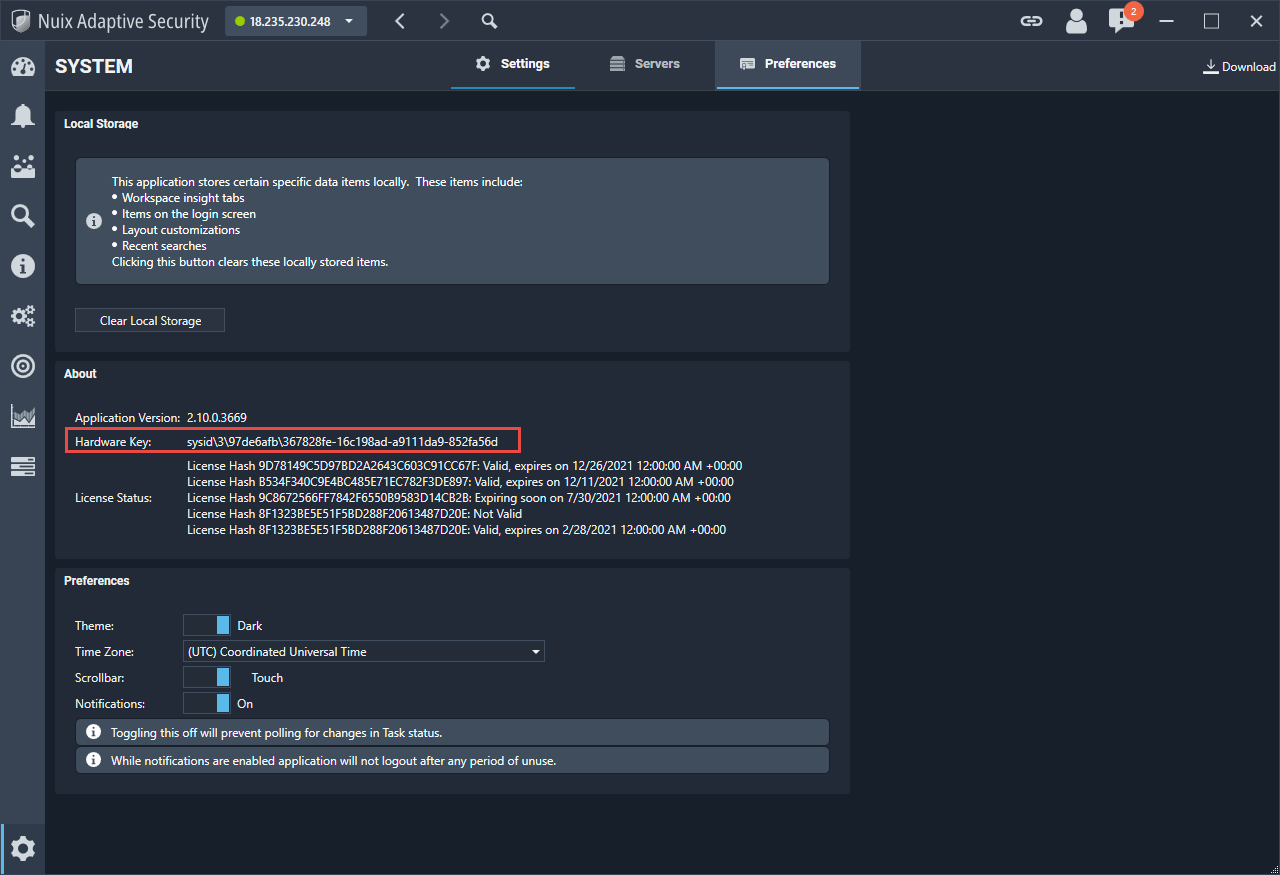Click the Expiring soon license line
The image size is (1280, 875).
(x=459, y=498)
